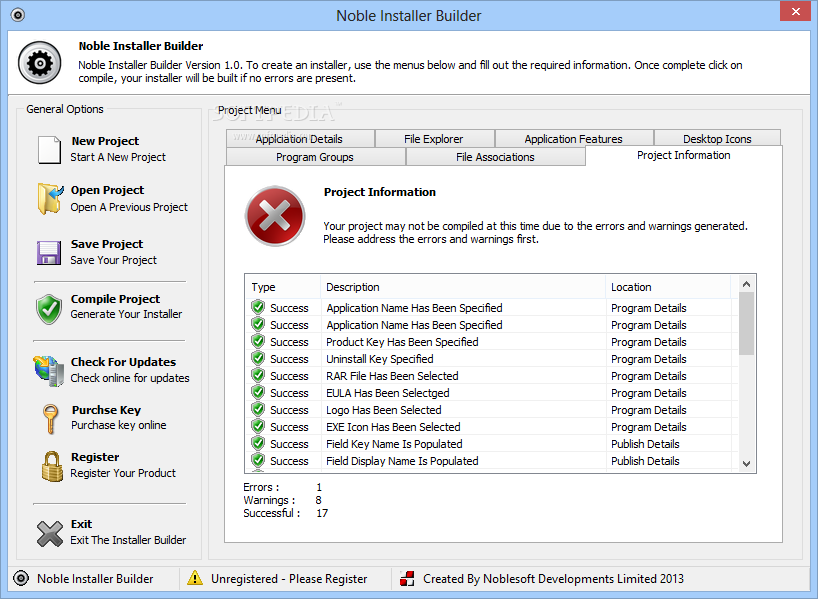The image size is (818, 599).
Task: Click Purchse Key label text
Action: [106, 410]
